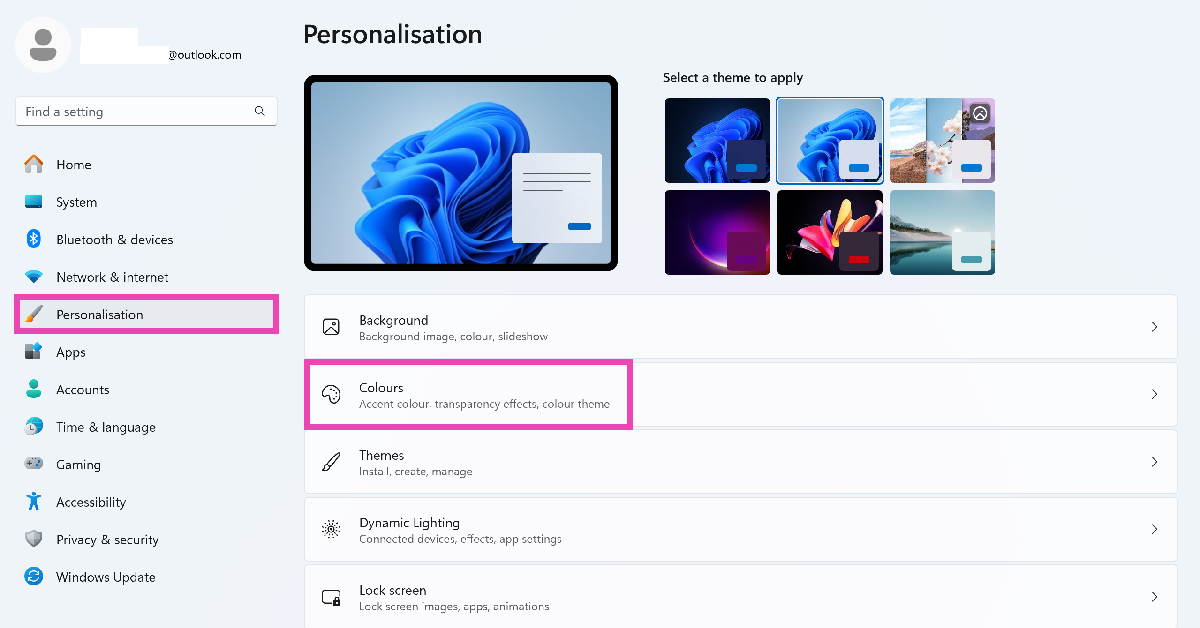Click the Network & internet Wi-Fi icon
Image resolution: width=1200 pixels, height=628 pixels.
point(34,277)
